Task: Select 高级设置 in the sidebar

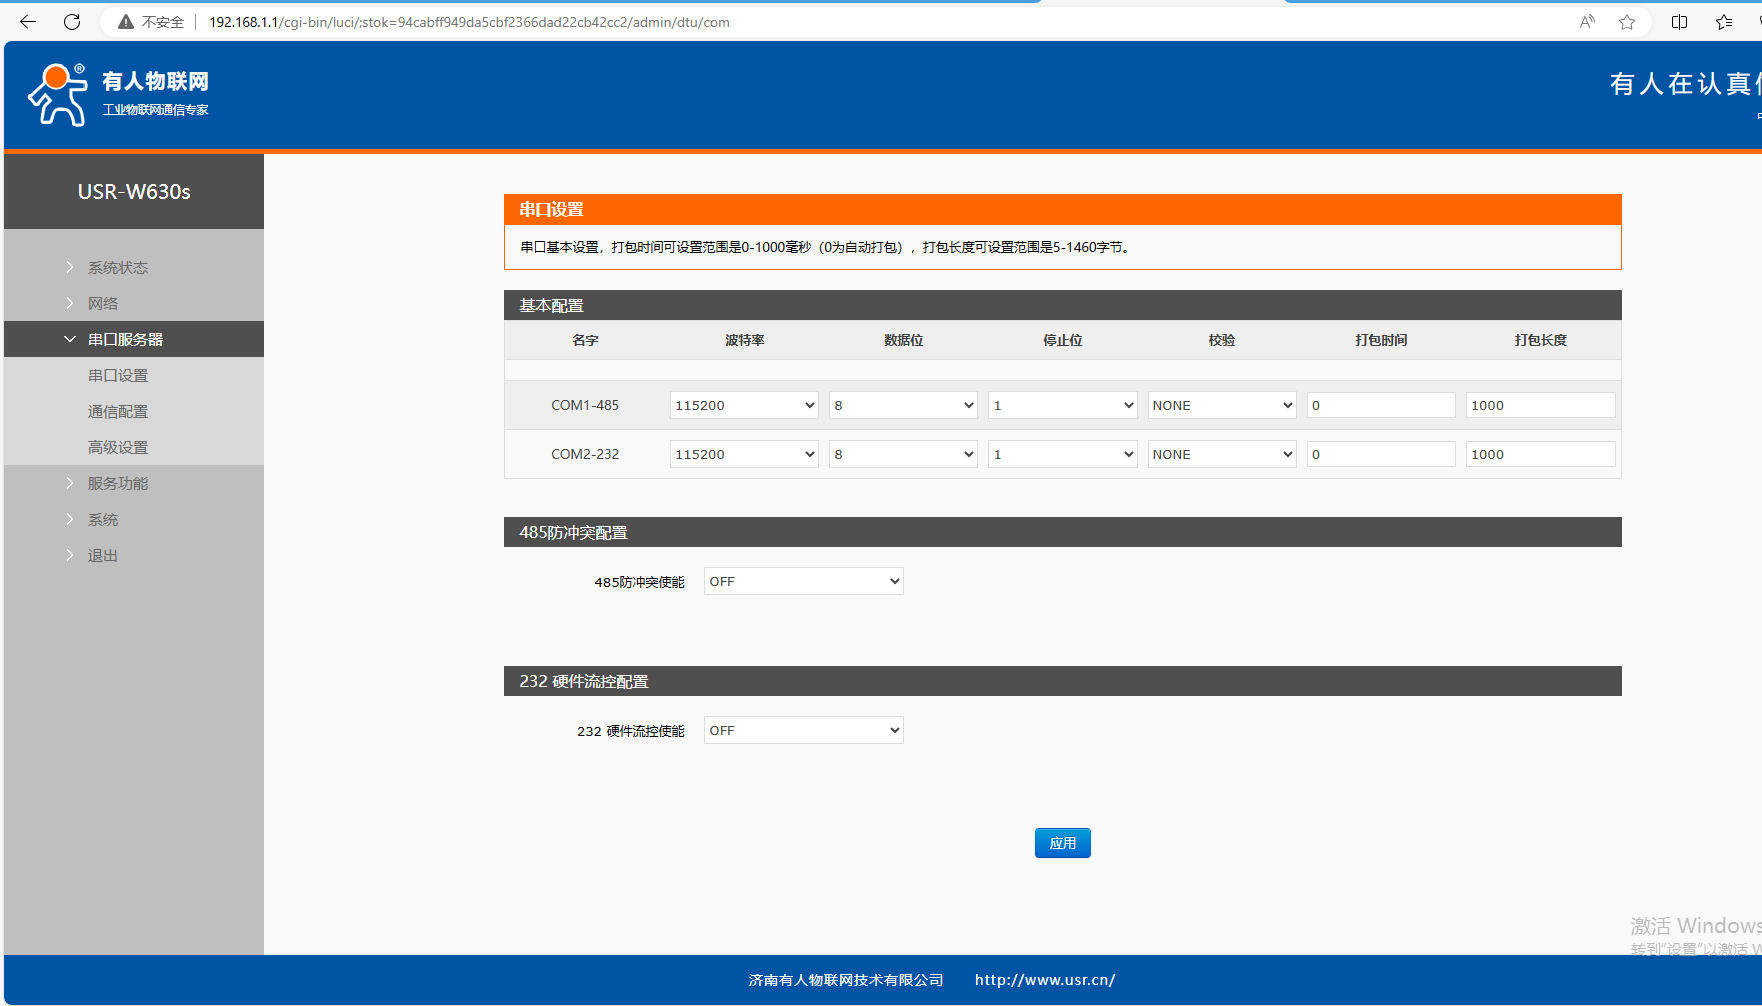Action: pyautogui.click(x=118, y=447)
